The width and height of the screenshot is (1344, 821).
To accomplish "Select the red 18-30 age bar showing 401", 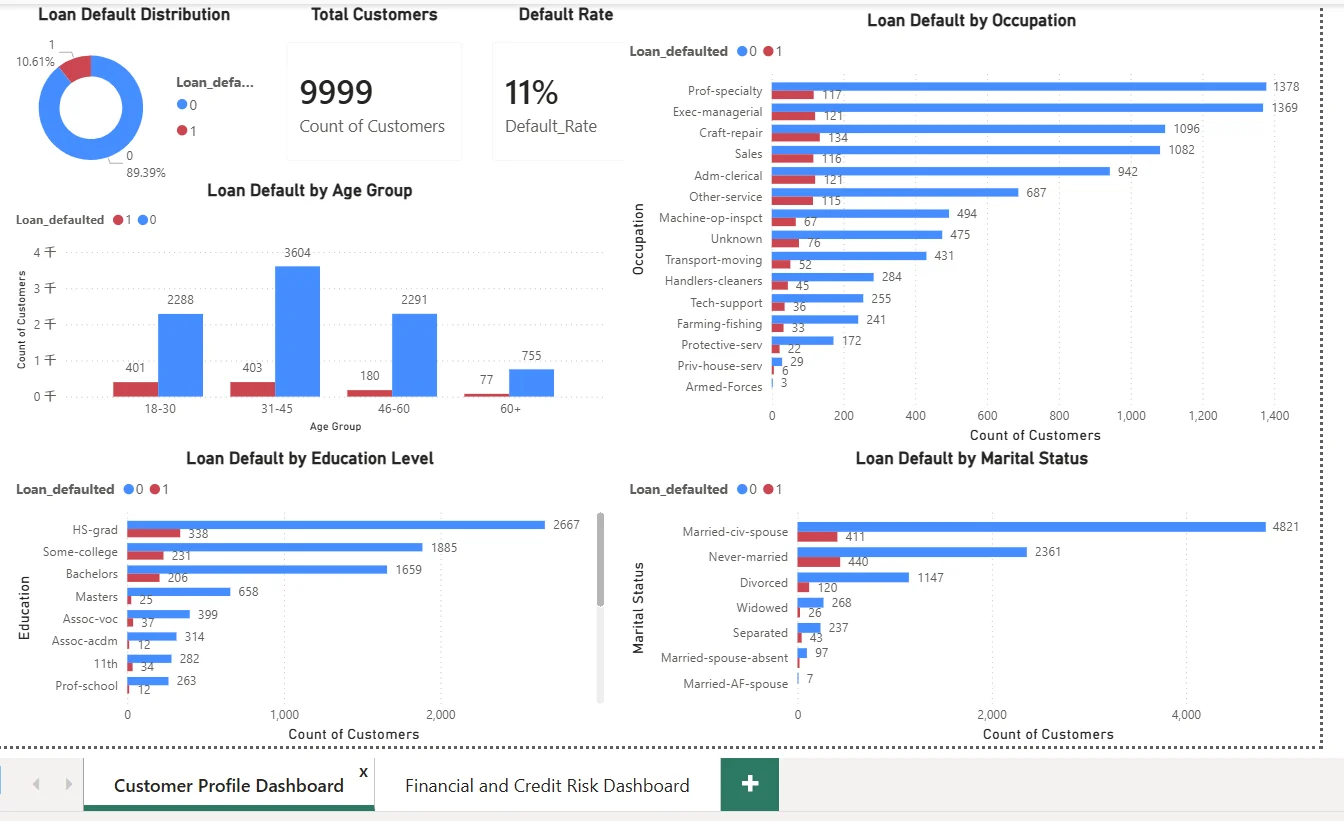I will [135, 389].
